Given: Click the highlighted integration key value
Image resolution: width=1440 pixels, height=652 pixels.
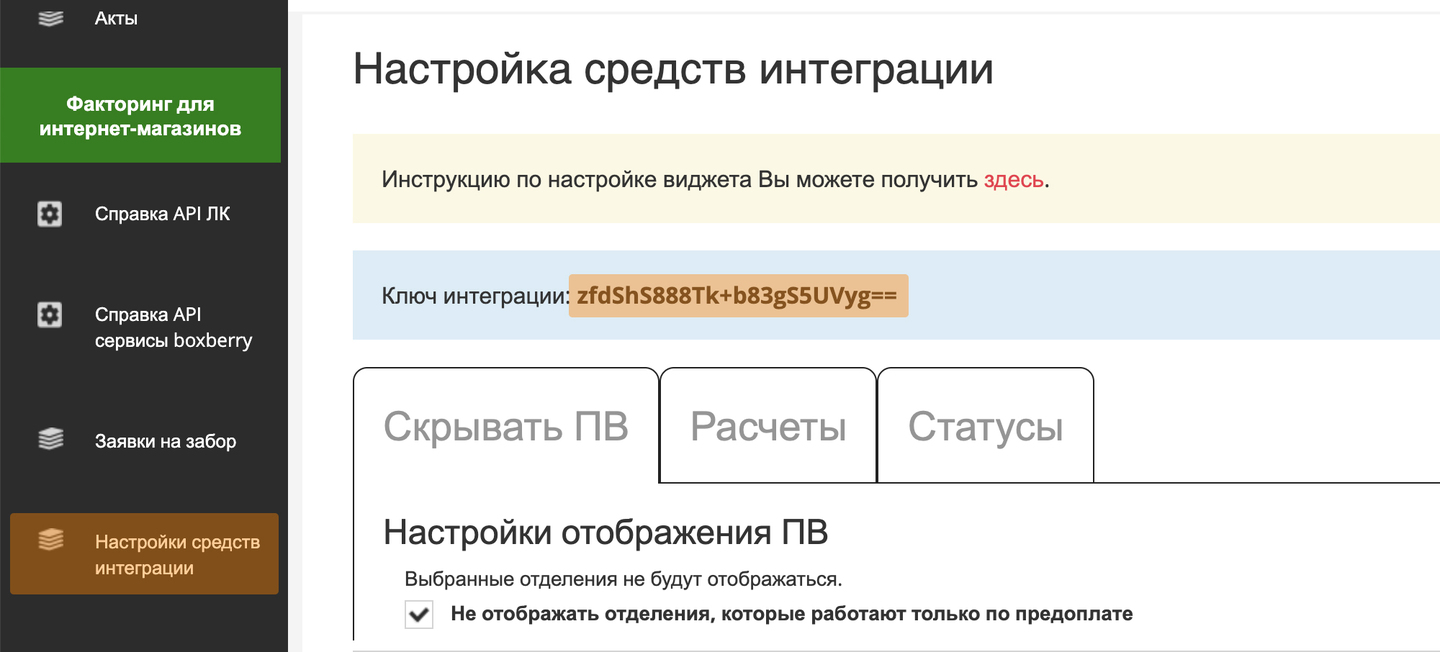Looking at the screenshot, I should (x=738, y=296).
